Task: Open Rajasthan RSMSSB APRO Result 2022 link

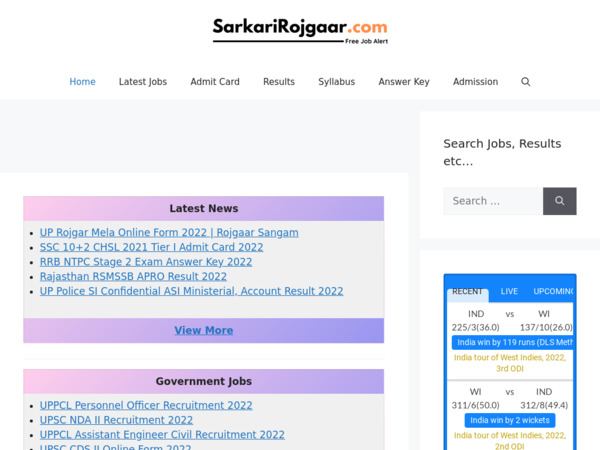Action: click(133, 276)
